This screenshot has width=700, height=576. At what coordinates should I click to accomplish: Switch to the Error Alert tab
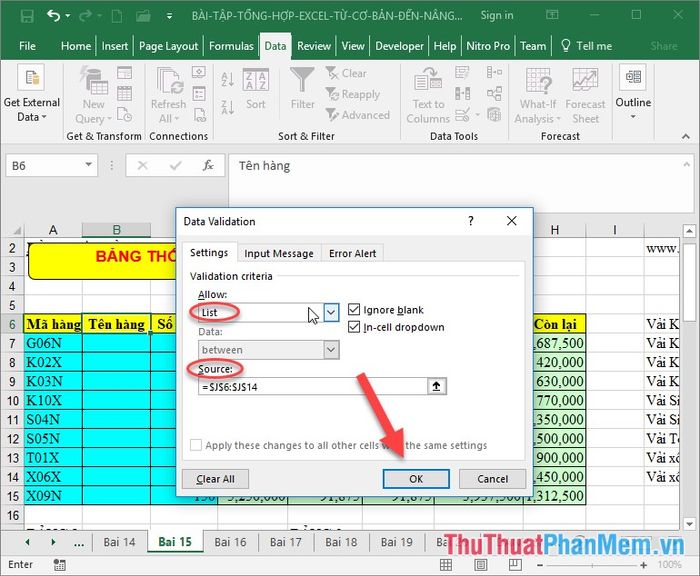(353, 253)
